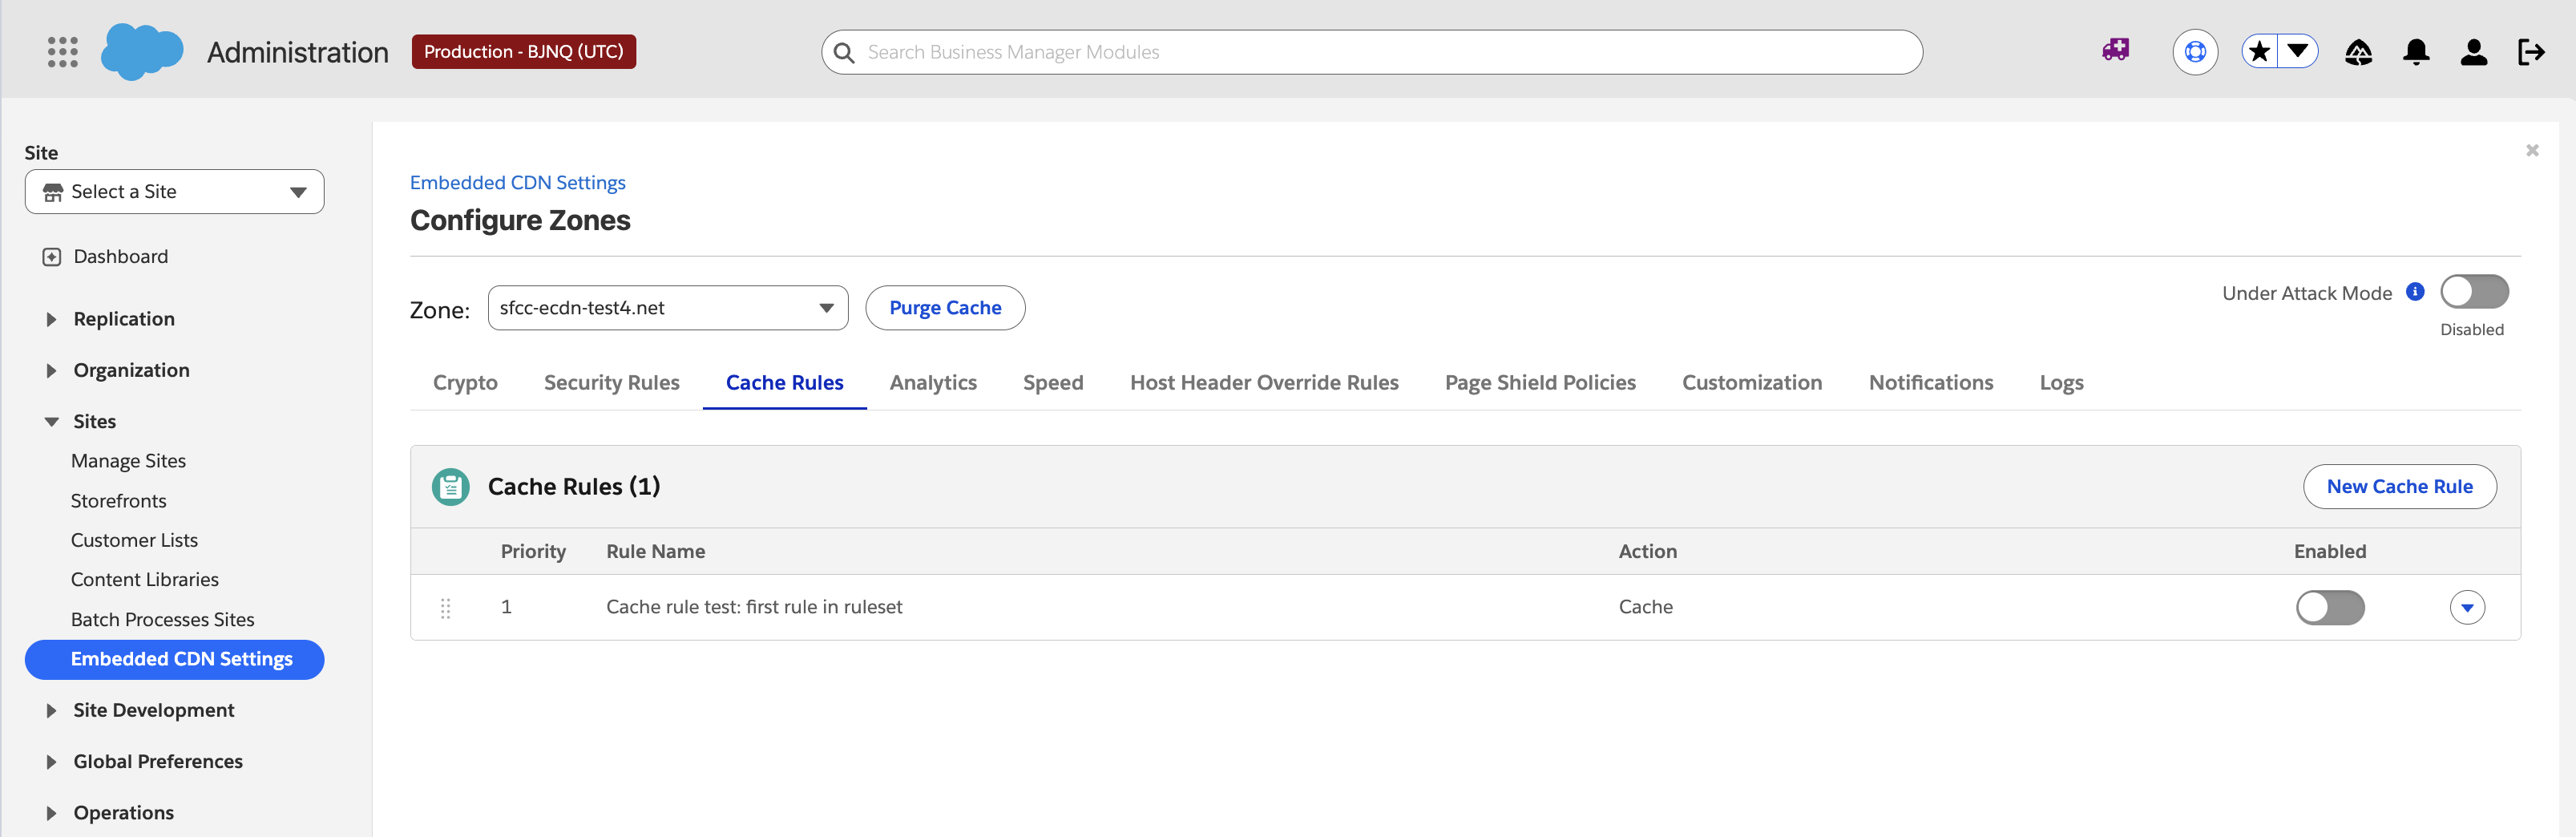Open the Zone sfcc-ecdn-test4.net dropdown
Image resolution: width=2576 pixels, height=837 pixels.
tap(667, 308)
